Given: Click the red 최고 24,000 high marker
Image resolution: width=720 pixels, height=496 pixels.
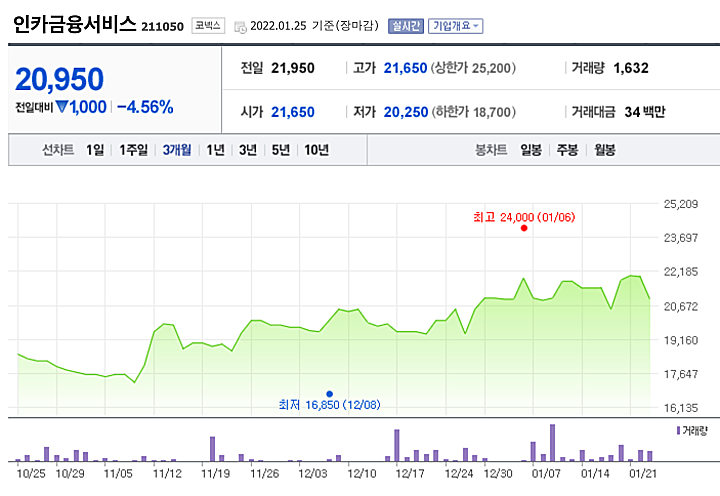Looking at the screenshot, I should point(524,228).
